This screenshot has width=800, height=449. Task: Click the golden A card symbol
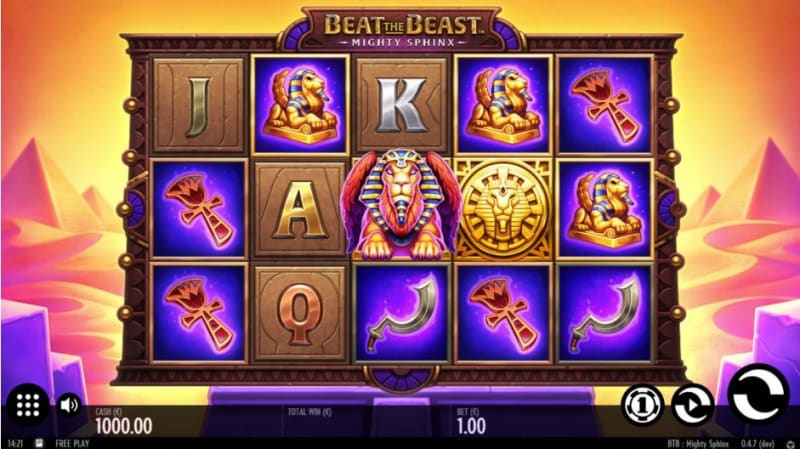click(x=300, y=209)
